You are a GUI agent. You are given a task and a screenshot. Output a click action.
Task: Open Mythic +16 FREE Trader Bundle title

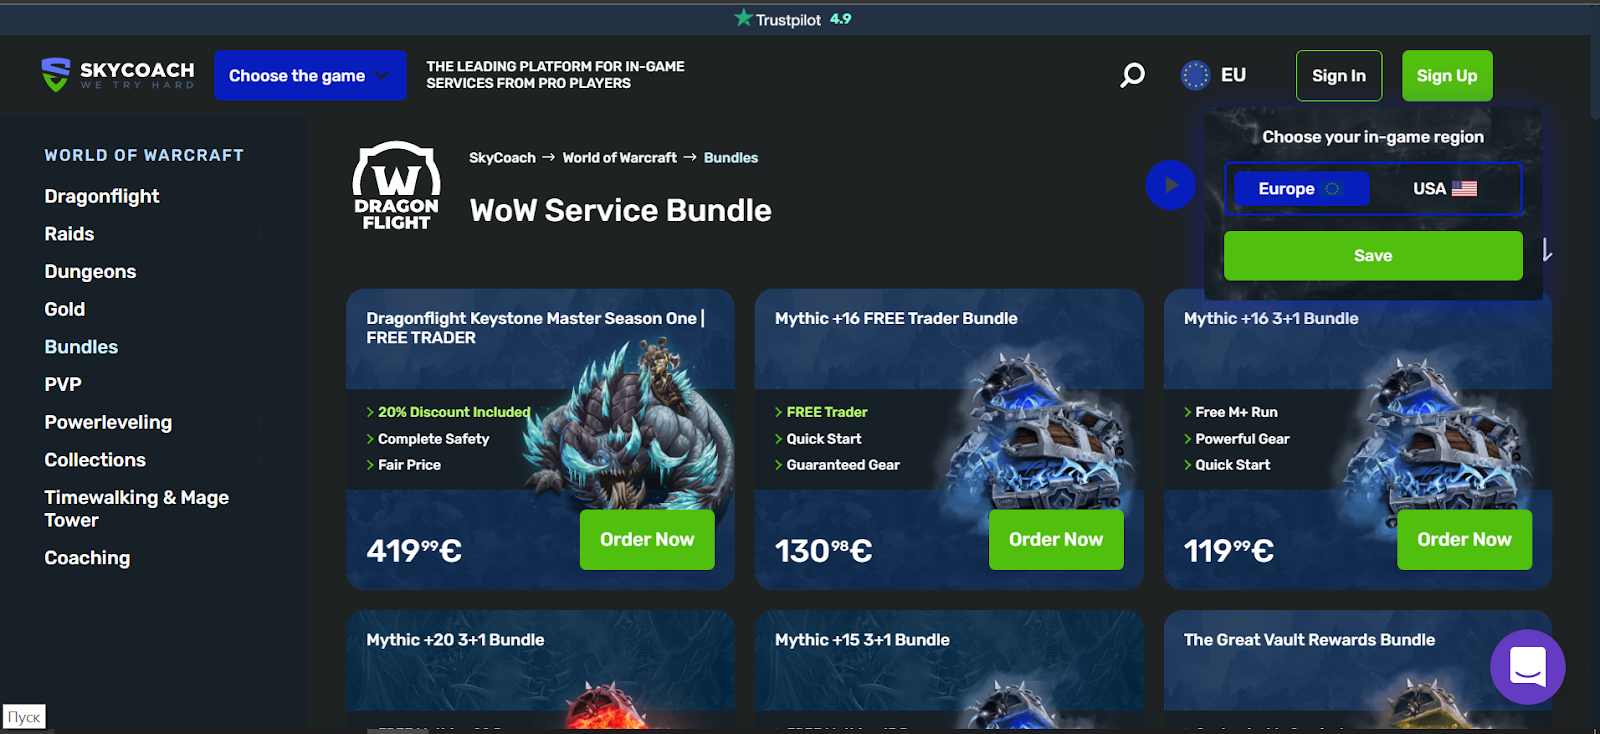[896, 318]
